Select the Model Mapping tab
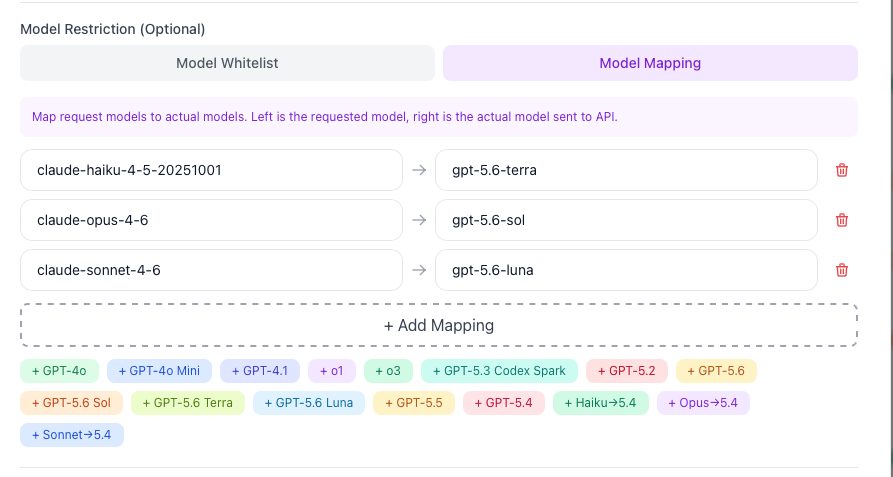 (x=650, y=63)
